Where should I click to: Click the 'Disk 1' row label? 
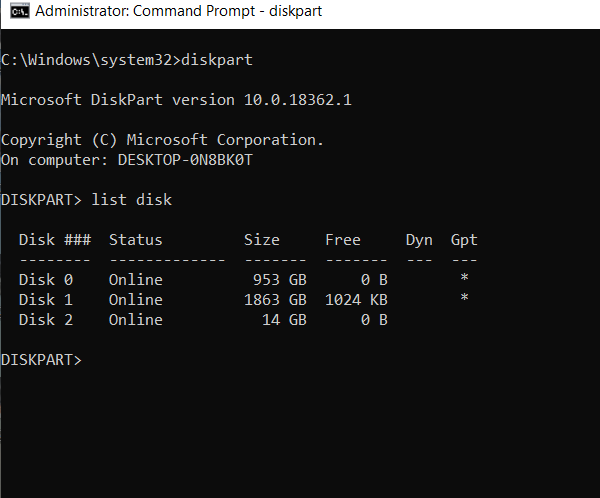[46, 300]
